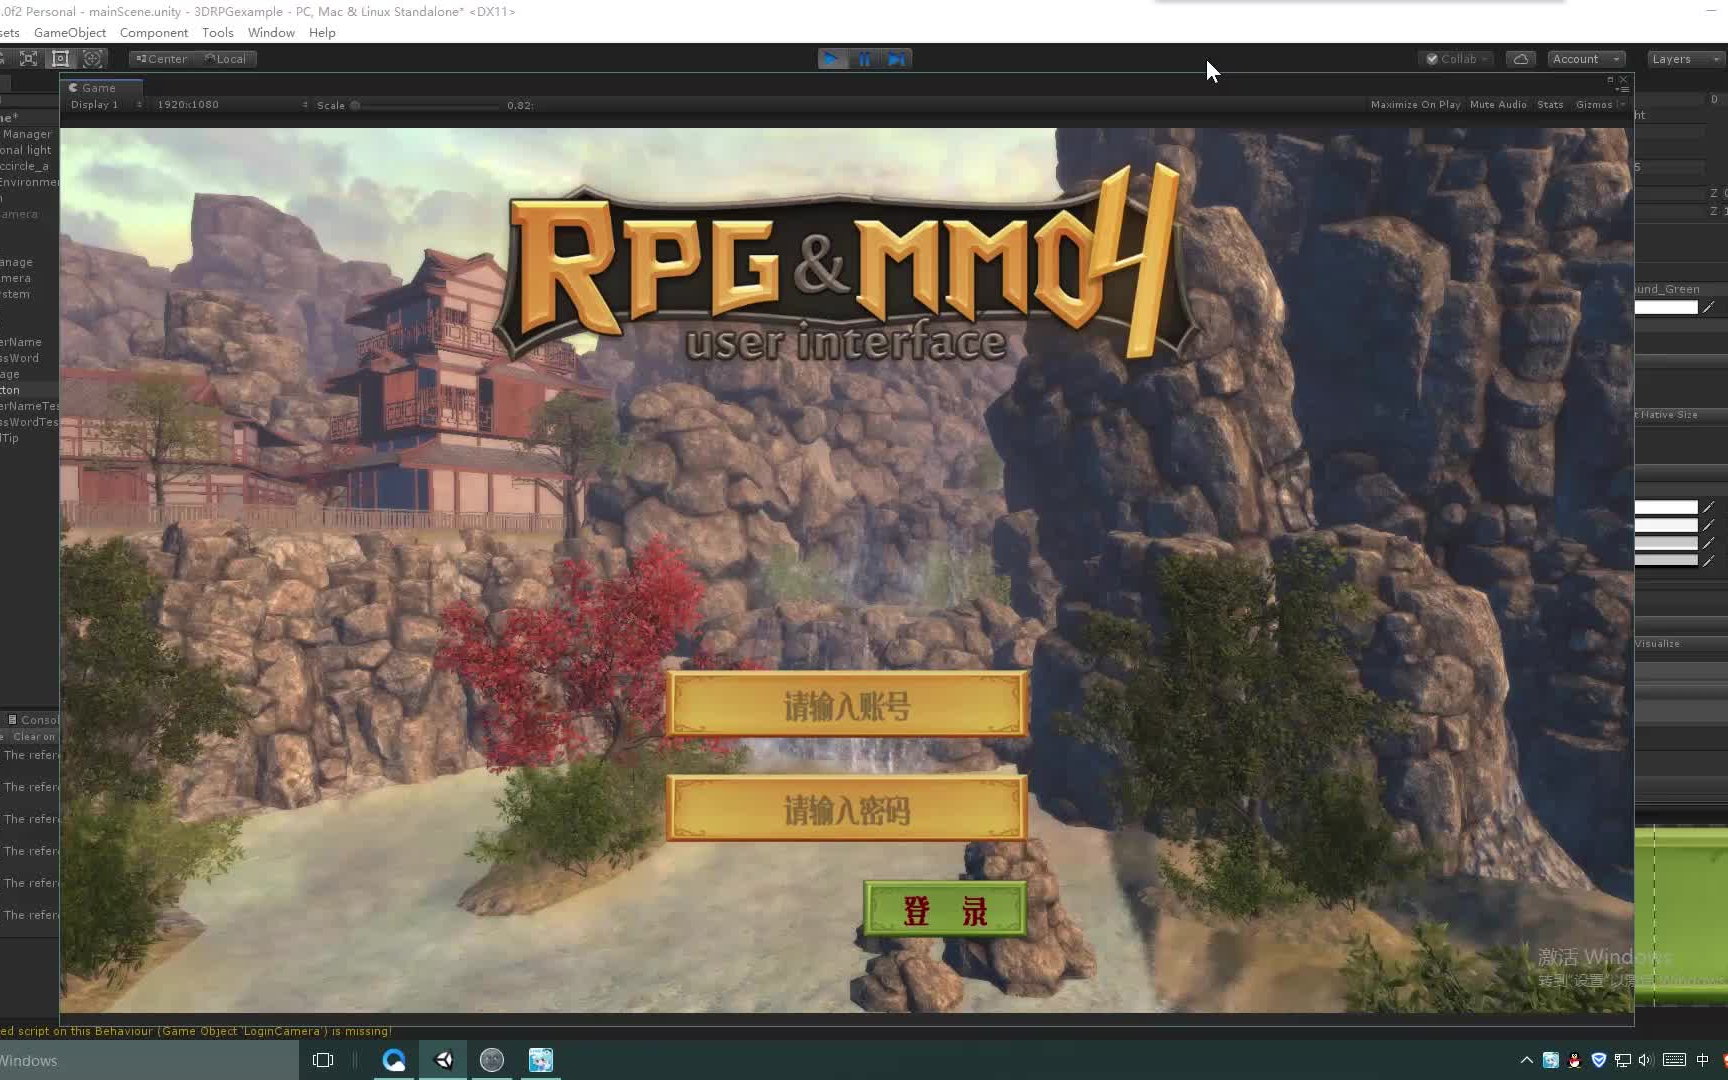Close the Game view panel
Viewport: 1728px width, 1080px height.
click(x=1623, y=79)
